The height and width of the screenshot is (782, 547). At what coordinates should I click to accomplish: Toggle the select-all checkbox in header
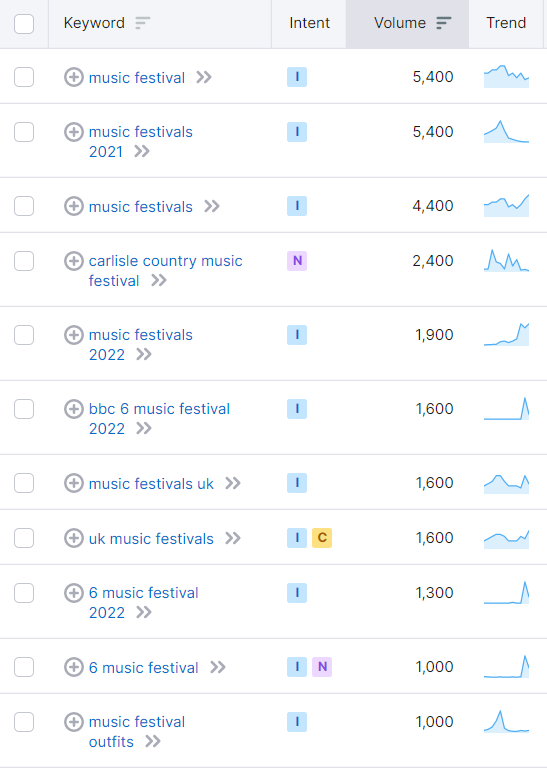click(24, 23)
